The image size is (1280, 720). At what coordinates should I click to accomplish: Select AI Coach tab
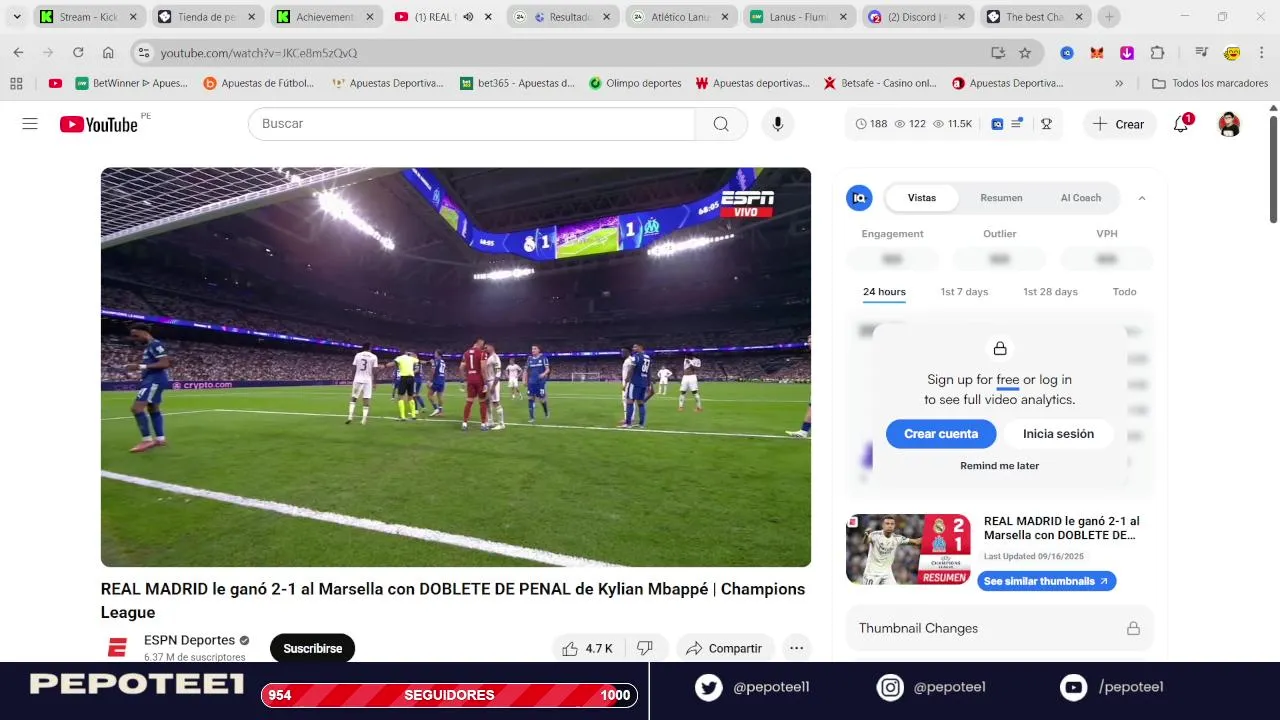[1081, 198]
